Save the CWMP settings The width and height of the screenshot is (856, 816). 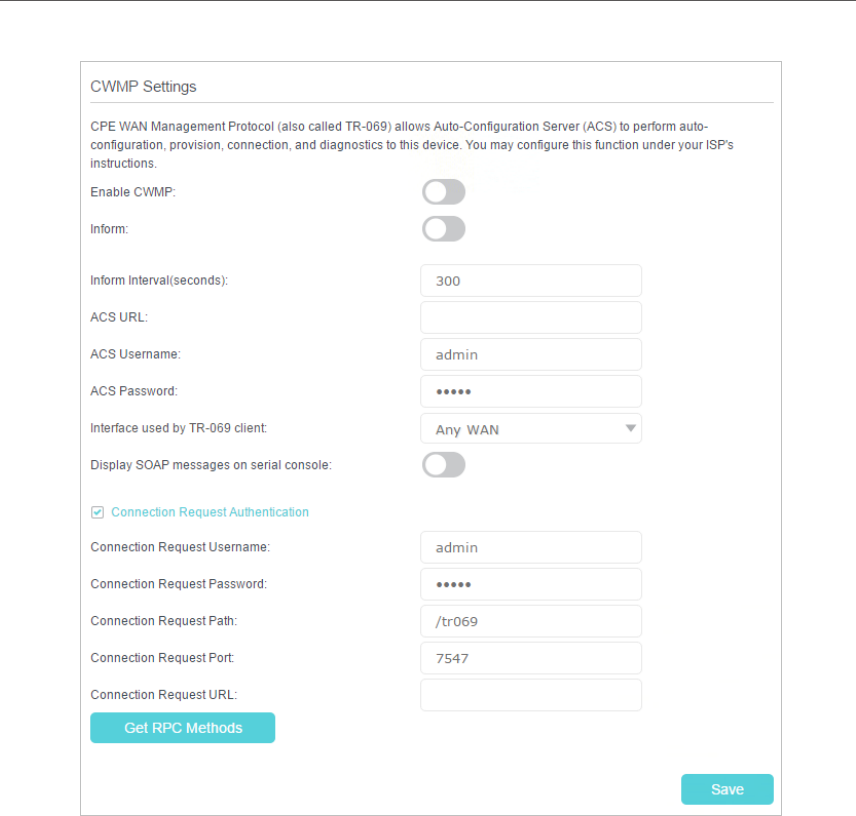pos(727,789)
